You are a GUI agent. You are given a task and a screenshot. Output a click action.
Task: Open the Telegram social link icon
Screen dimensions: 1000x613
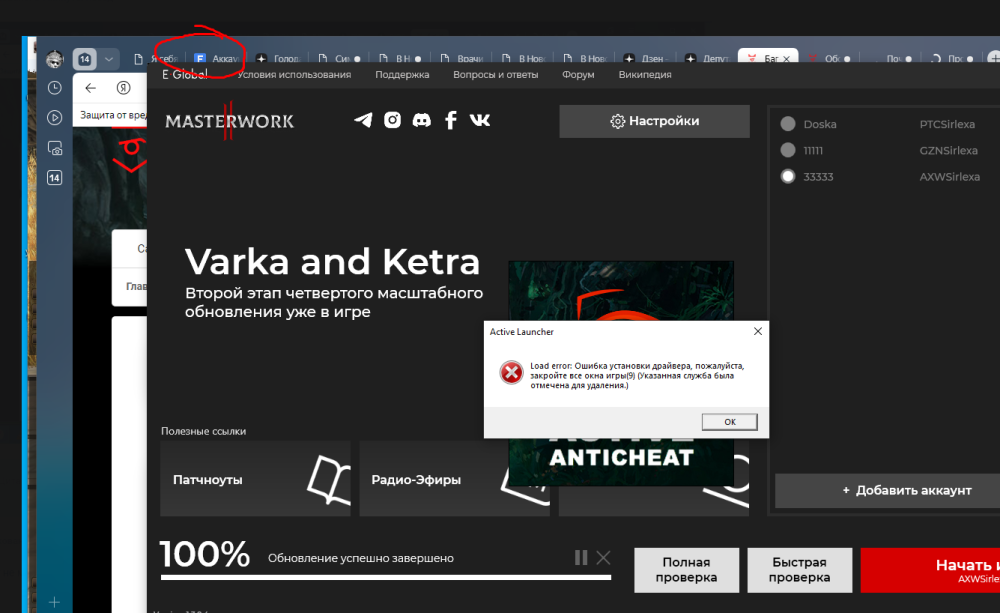click(x=363, y=120)
